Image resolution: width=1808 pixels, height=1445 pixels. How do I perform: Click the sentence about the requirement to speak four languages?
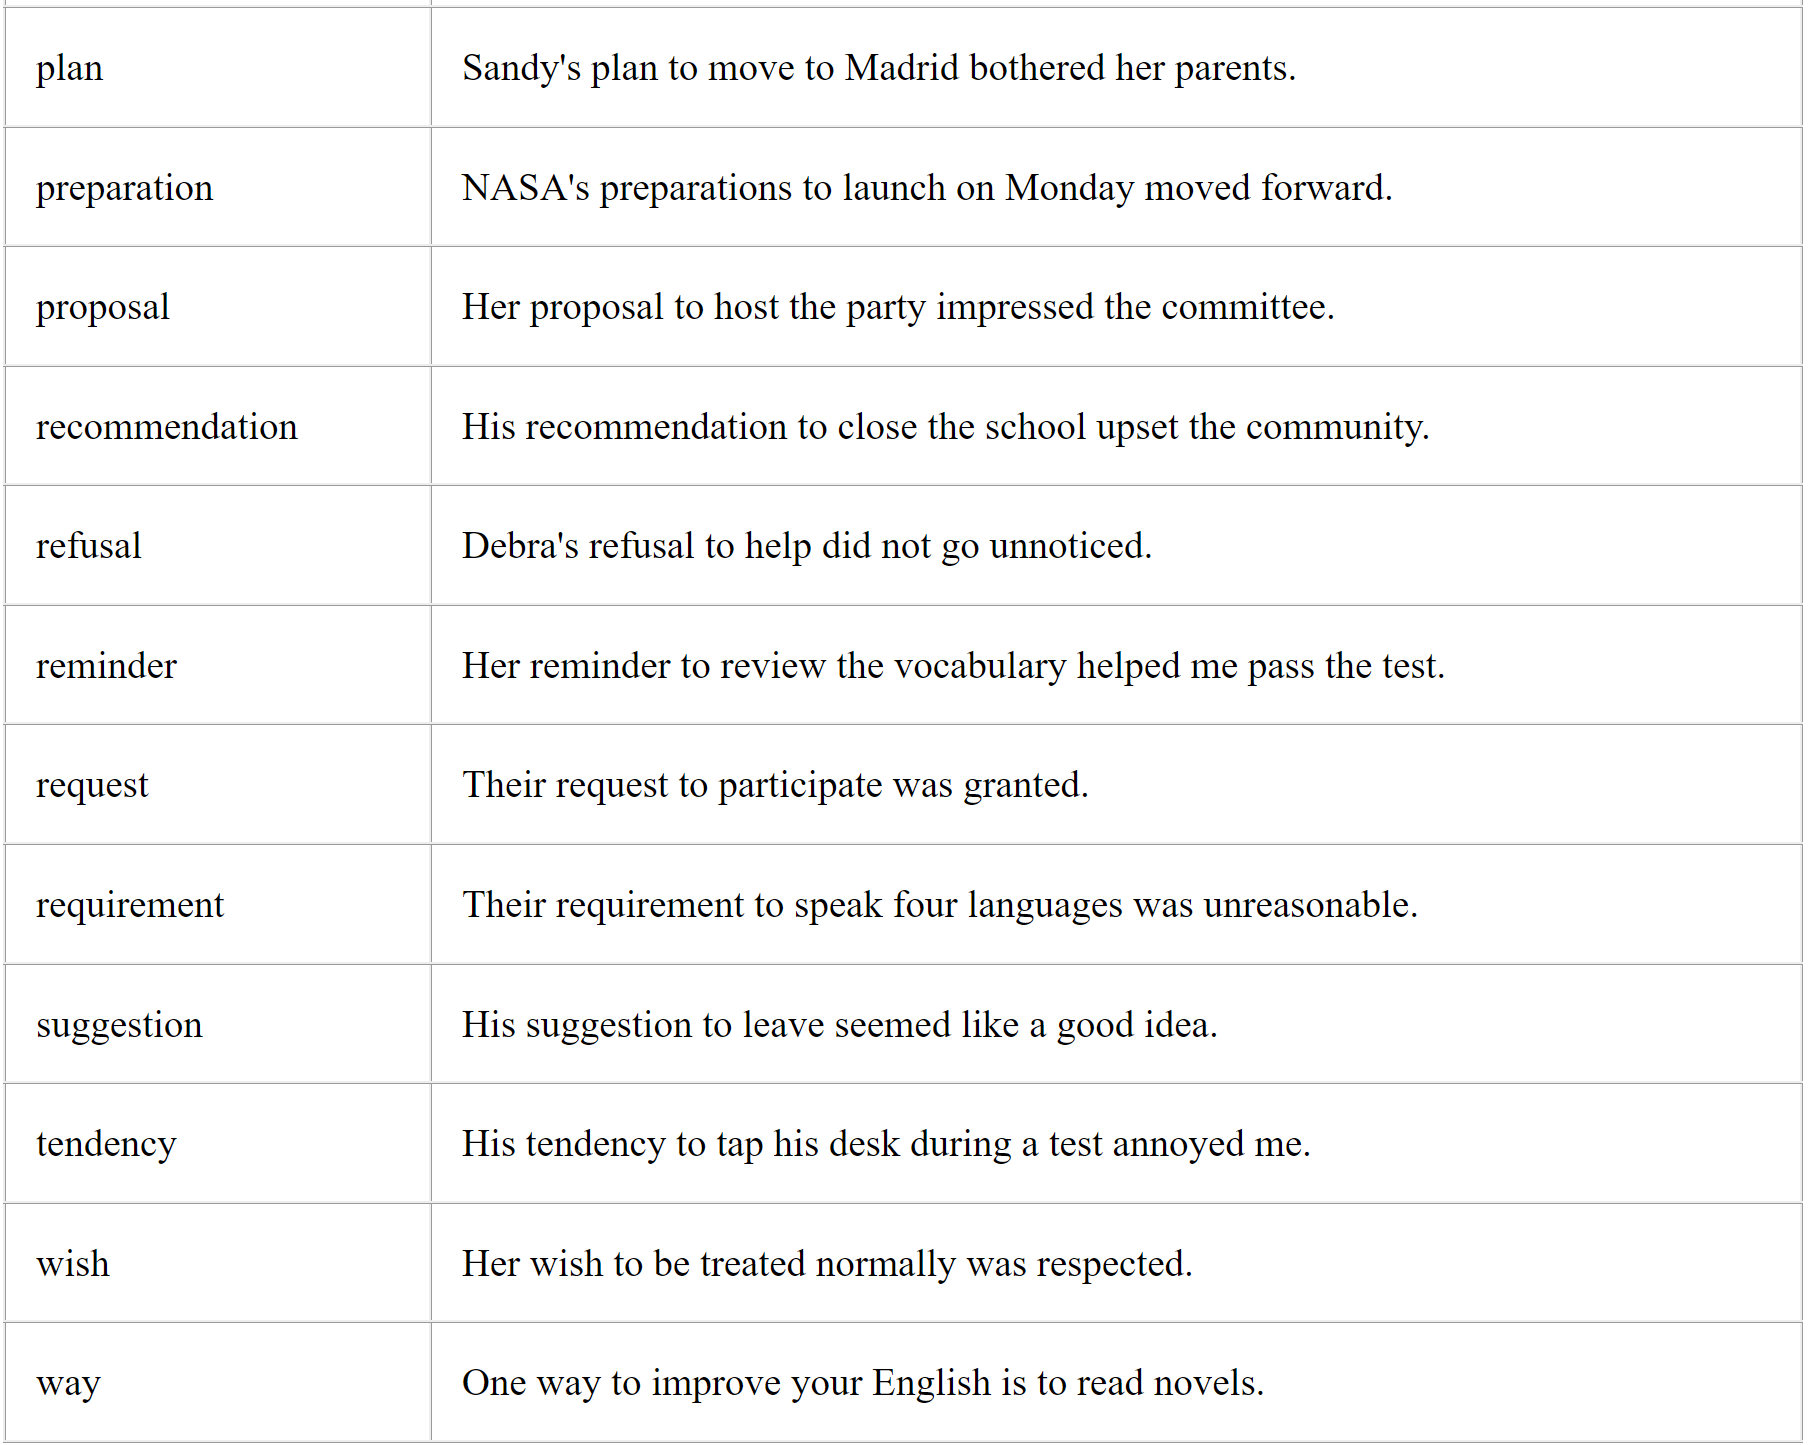(x=939, y=905)
